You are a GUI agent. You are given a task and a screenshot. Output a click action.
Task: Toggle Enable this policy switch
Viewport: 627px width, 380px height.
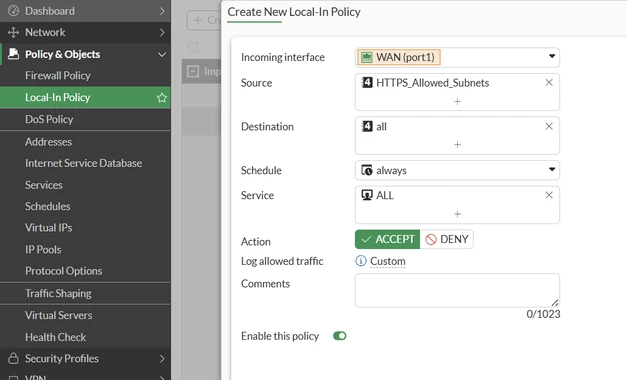tap(339, 336)
